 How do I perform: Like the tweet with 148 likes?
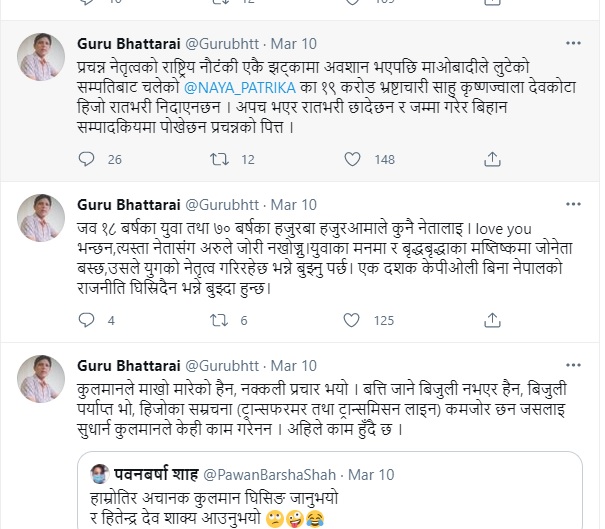point(354,159)
